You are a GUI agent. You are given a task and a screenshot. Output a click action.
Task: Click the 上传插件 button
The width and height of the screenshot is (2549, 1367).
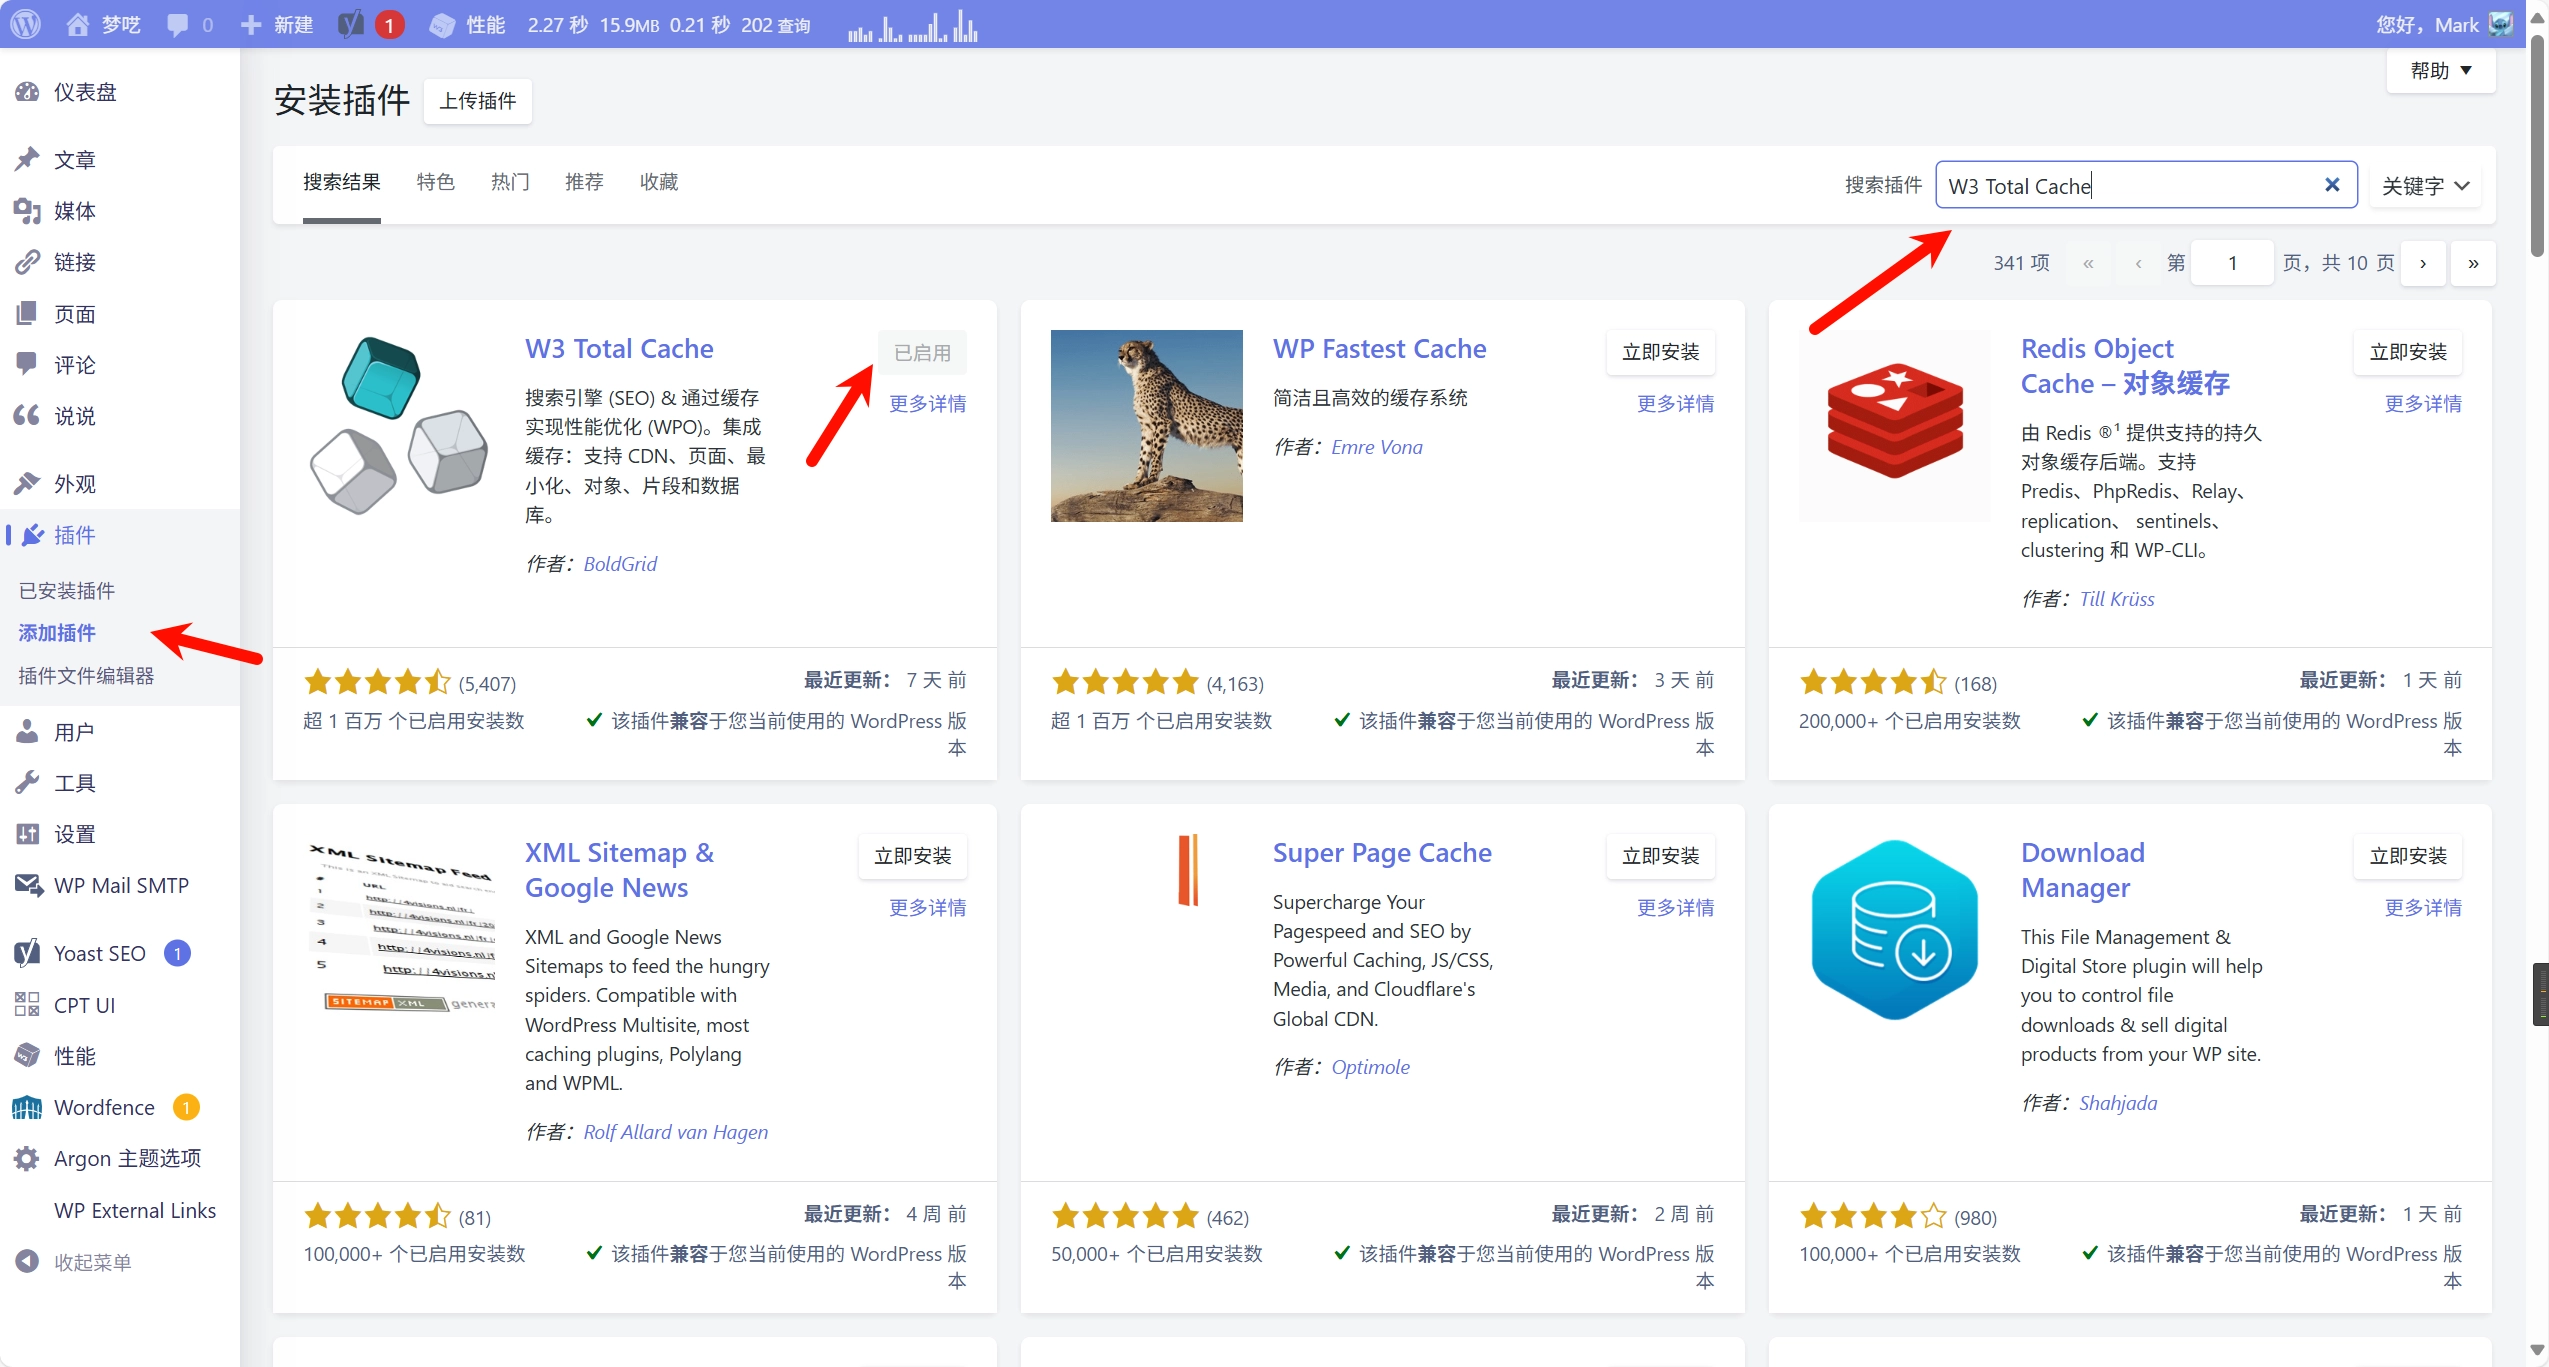click(478, 101)
